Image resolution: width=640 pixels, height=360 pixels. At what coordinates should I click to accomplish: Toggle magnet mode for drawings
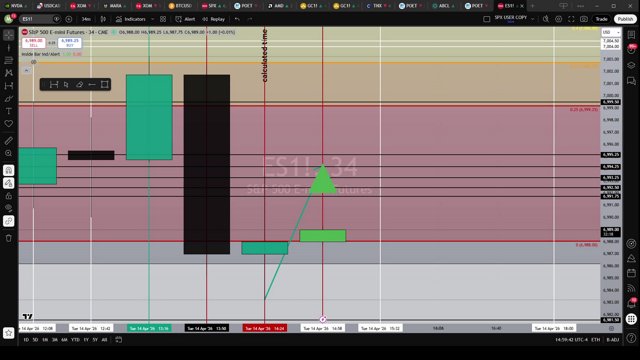coord(9,170)
